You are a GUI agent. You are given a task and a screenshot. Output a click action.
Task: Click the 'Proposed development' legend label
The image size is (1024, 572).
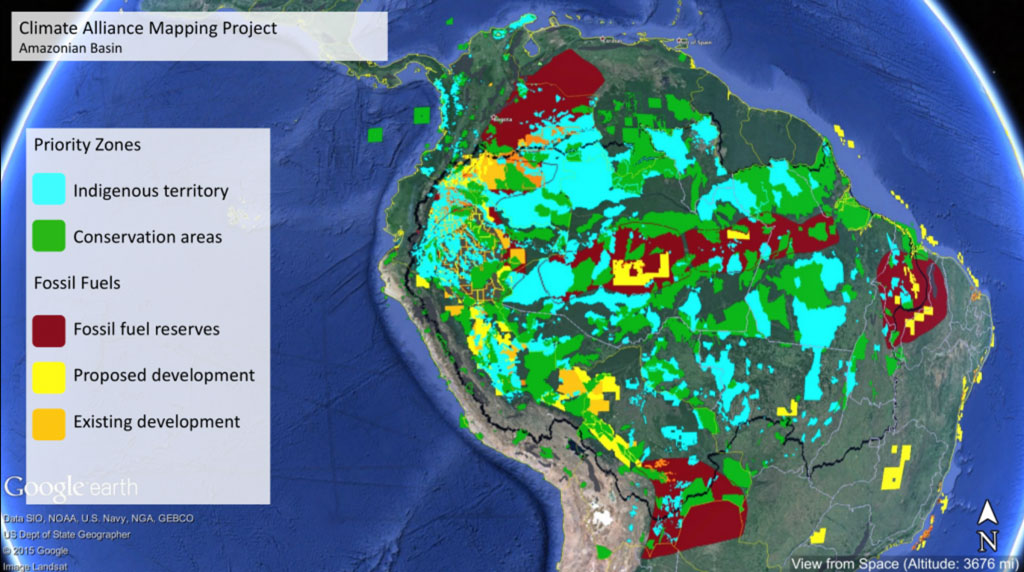(x=164, y=375)
